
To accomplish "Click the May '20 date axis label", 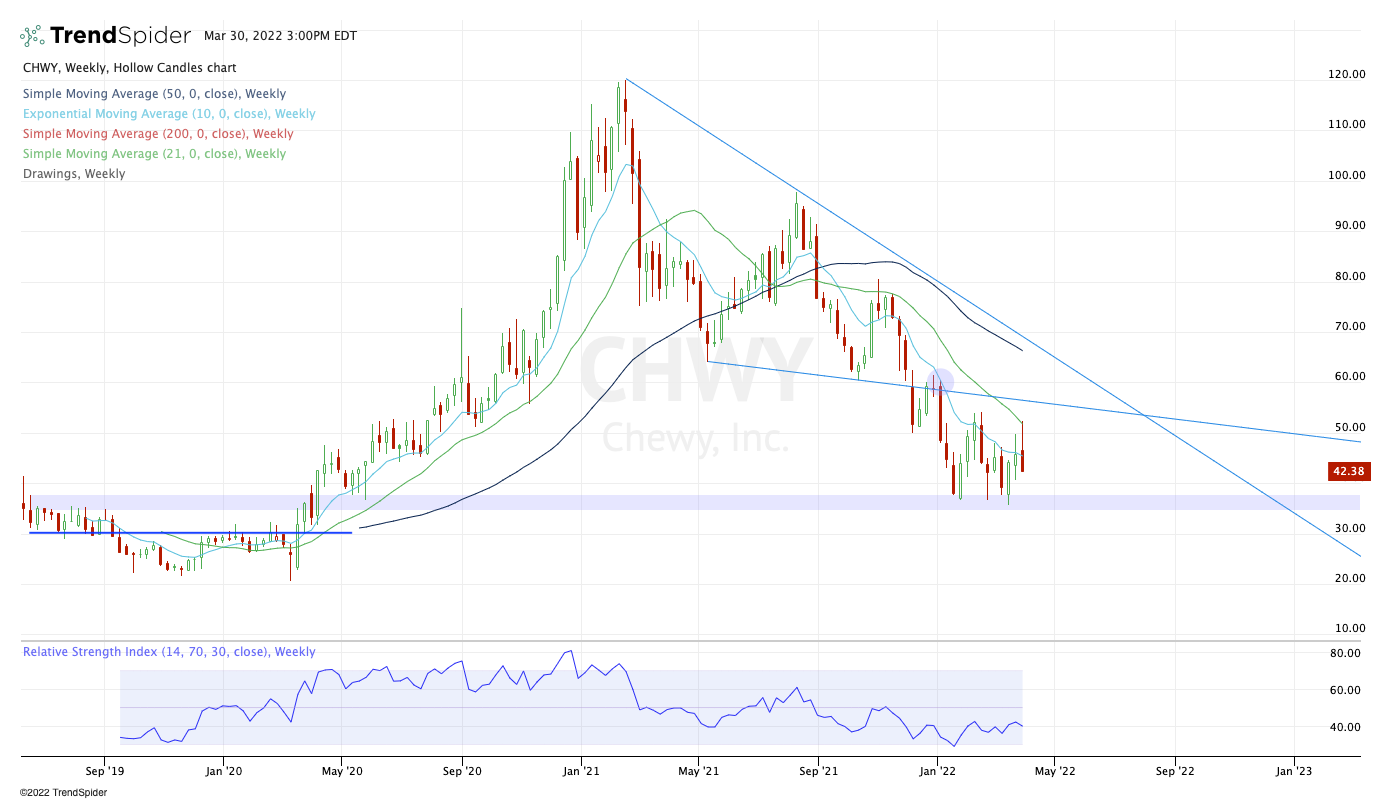I will click(342, 772).
